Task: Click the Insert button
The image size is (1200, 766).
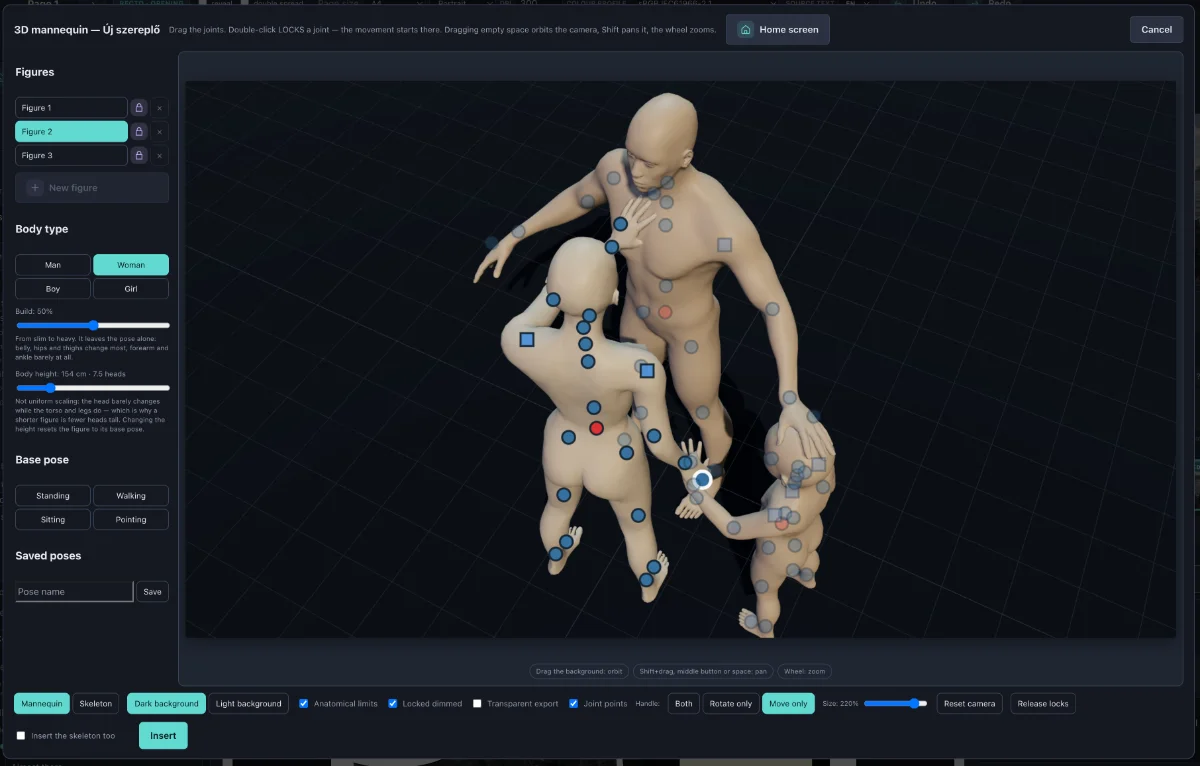Action: pyautogui.click(x=163, y=735)
